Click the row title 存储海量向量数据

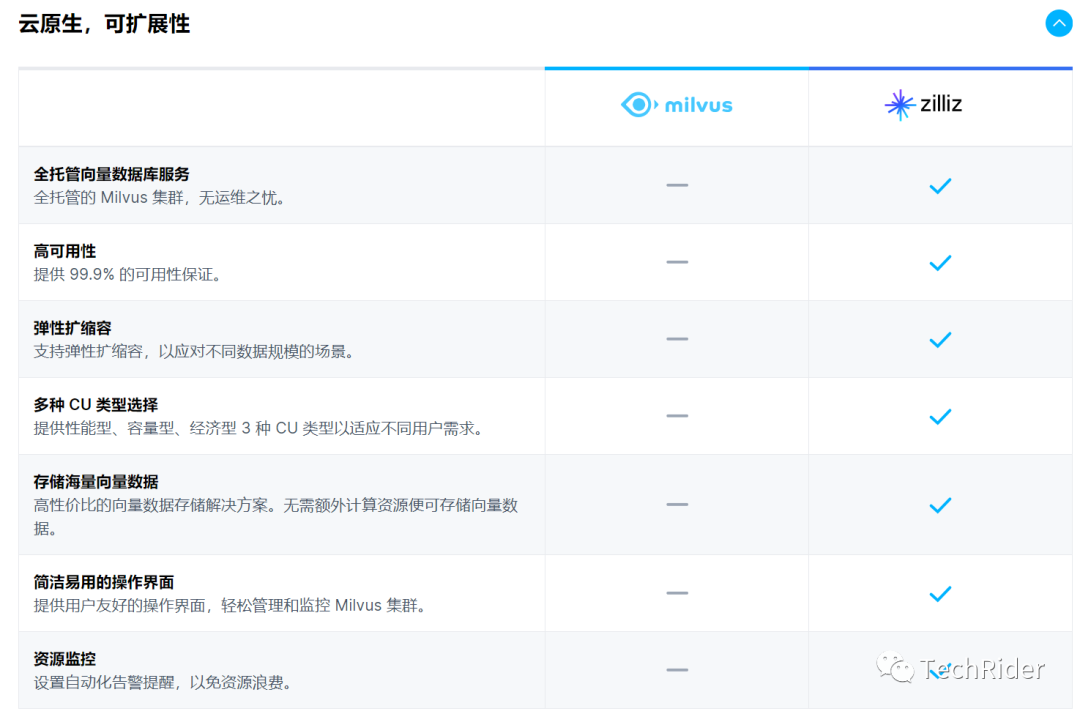pyautogui.click(x=96, y=482)
